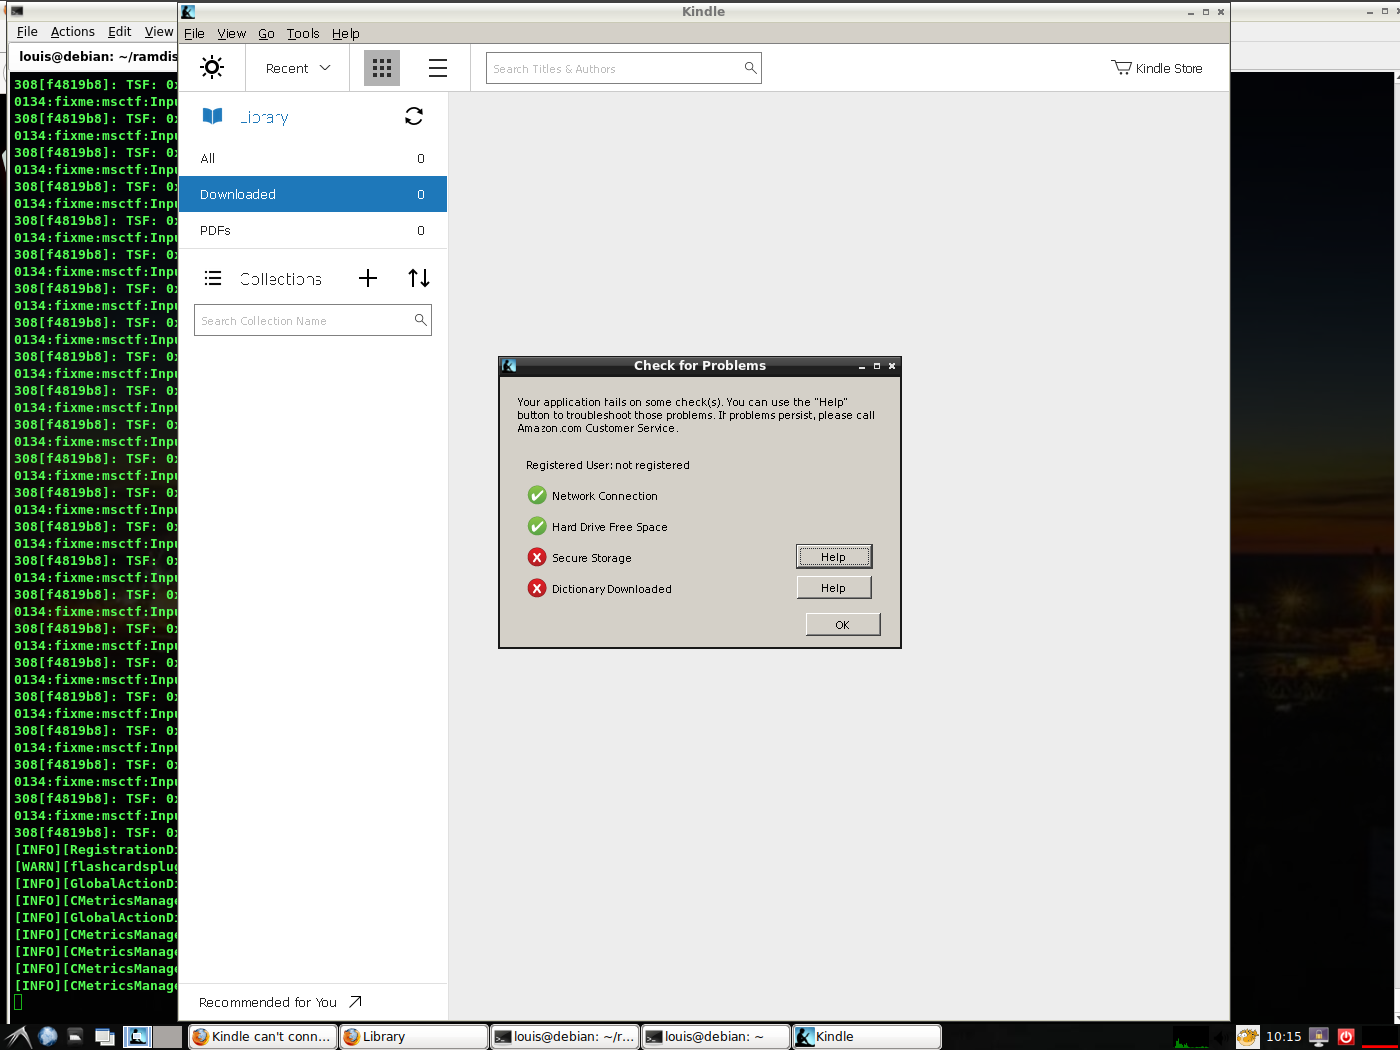
Task: Select the PDFs library filter
Action: 312,230
